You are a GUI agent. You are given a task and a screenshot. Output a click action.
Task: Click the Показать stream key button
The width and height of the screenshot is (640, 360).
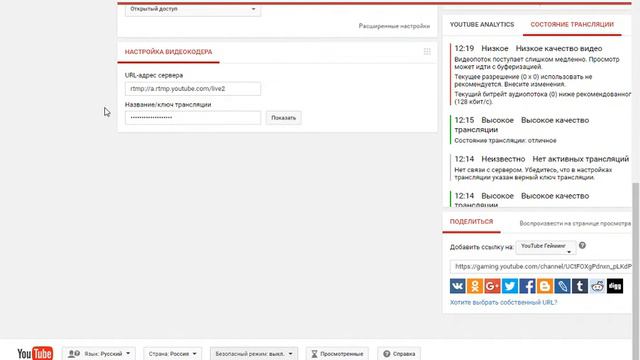(284, 118)
